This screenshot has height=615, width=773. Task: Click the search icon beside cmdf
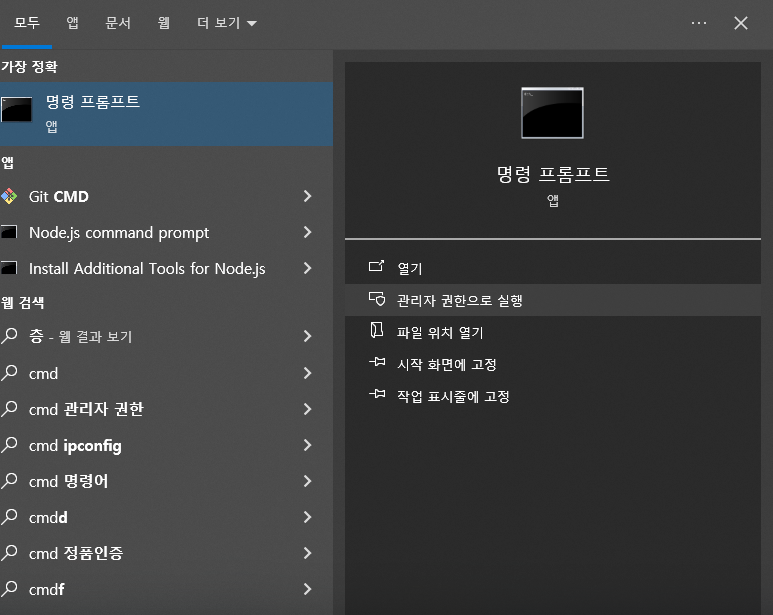coord(9,588)
